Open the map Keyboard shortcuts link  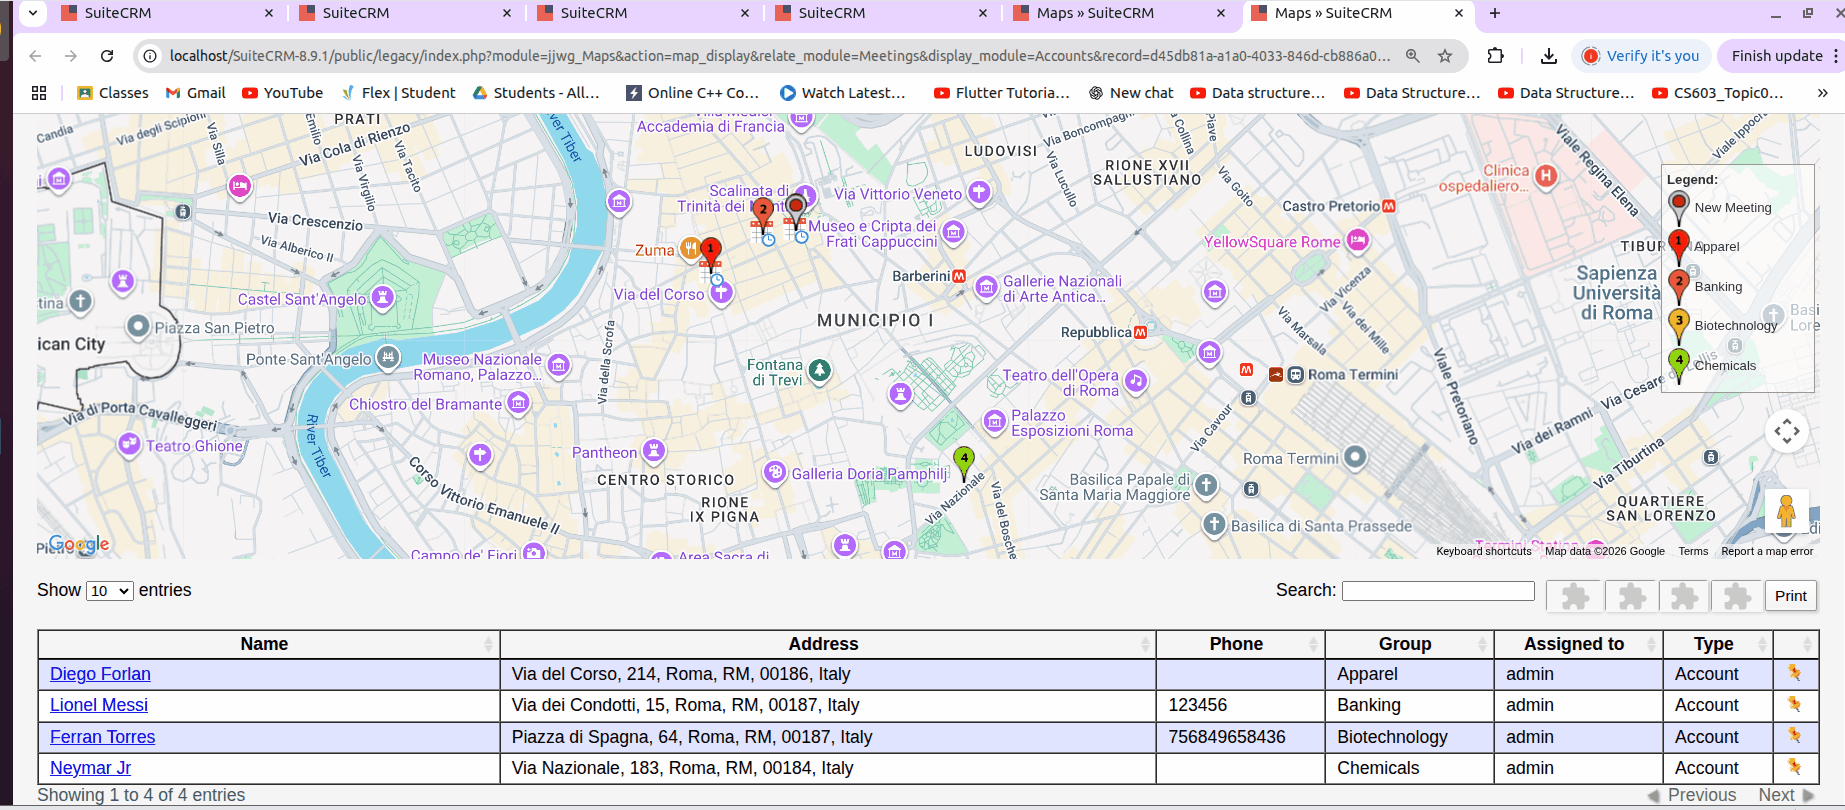1484,551
